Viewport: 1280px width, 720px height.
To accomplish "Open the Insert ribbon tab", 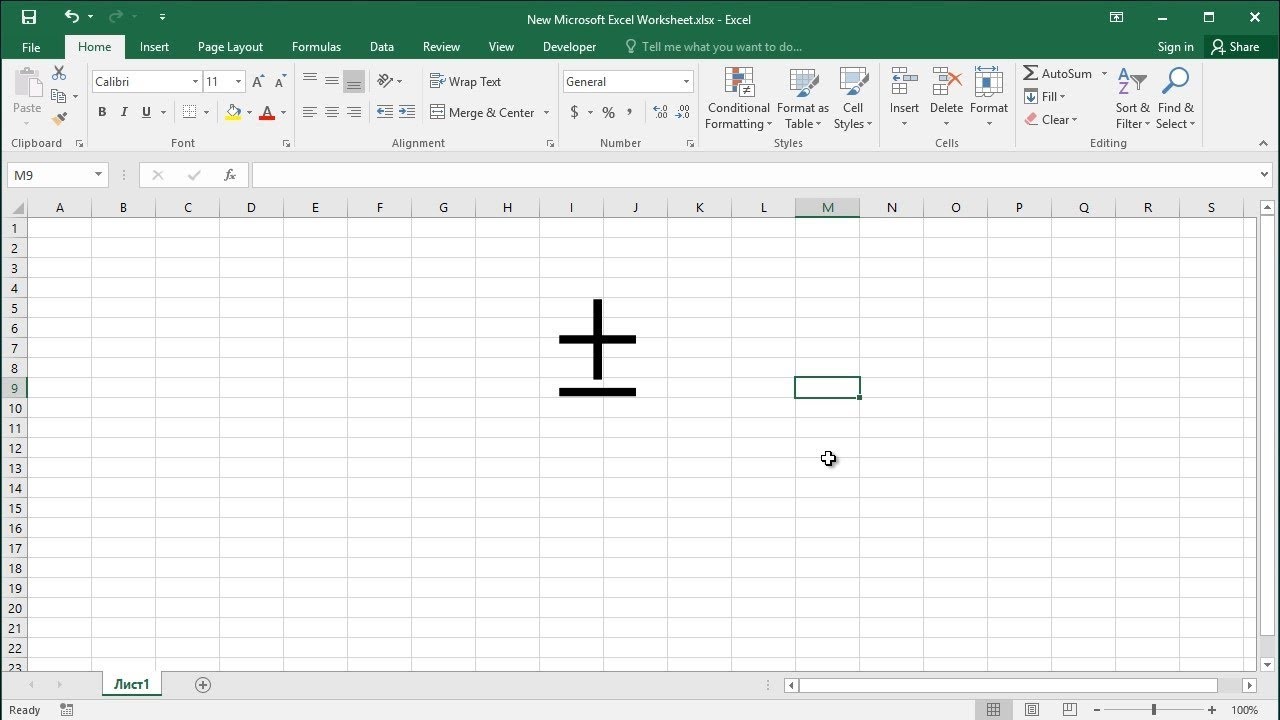I will [x=154, y=47].
